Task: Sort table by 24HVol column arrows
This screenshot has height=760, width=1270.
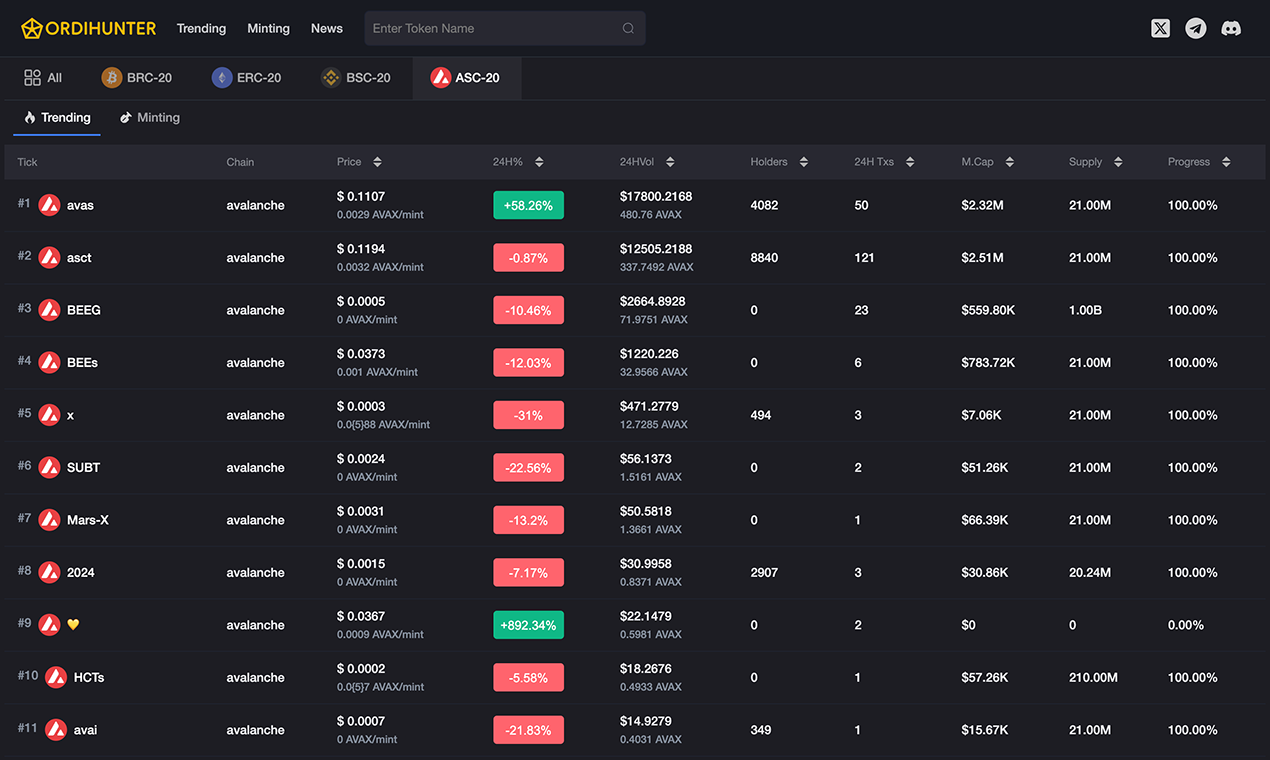Action: 670,162
